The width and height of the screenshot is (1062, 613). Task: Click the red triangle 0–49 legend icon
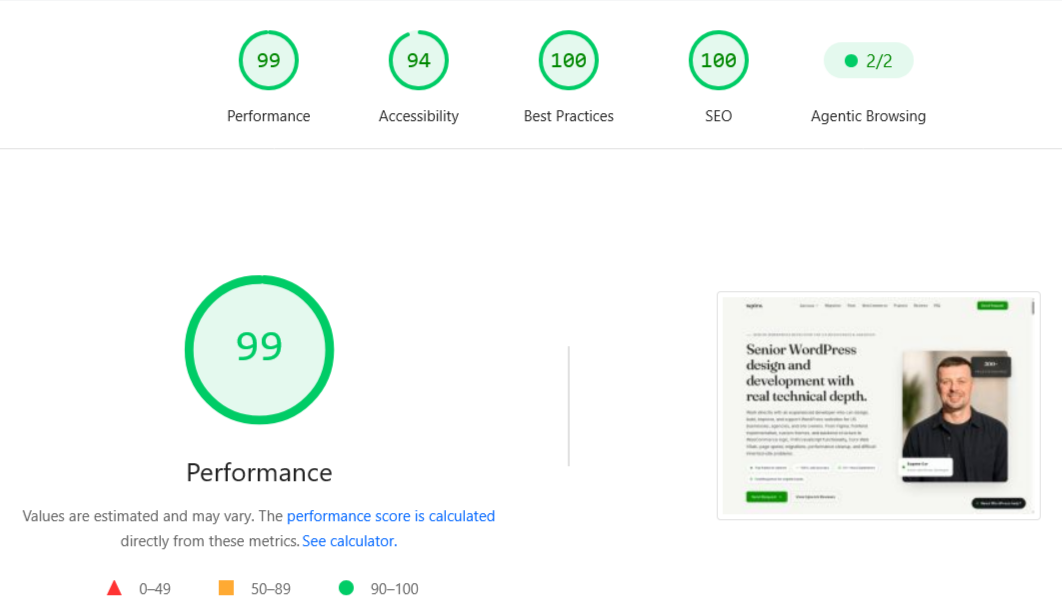114,588
